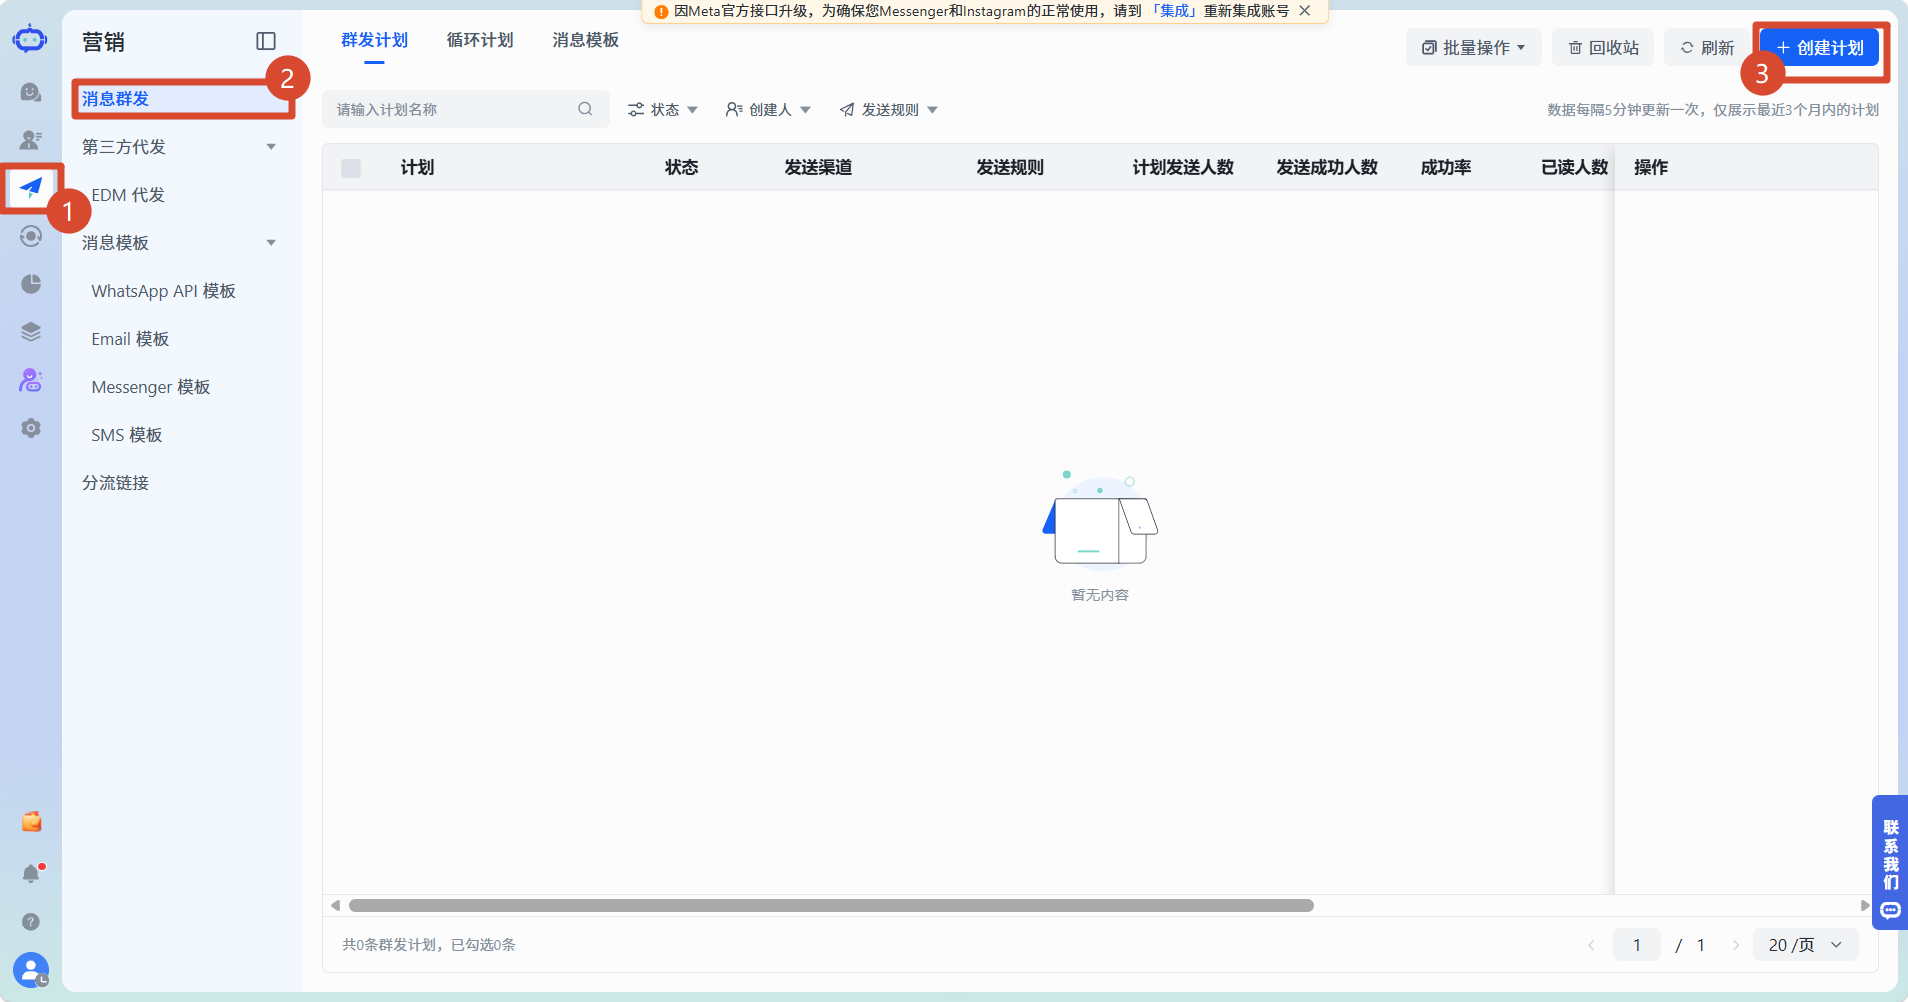Open the AI assistant person icon
This screenshot has height=1002, width=1908.
(x=31, y=380)
